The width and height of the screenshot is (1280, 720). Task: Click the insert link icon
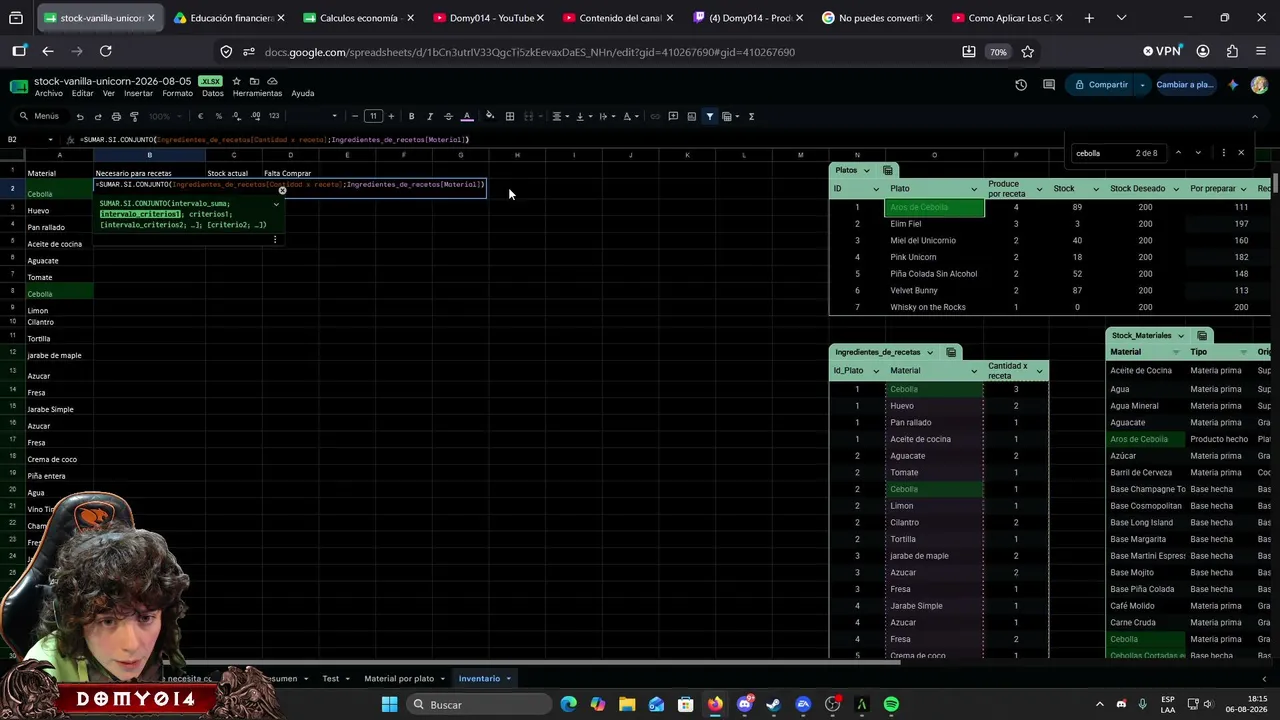[655, 116]
